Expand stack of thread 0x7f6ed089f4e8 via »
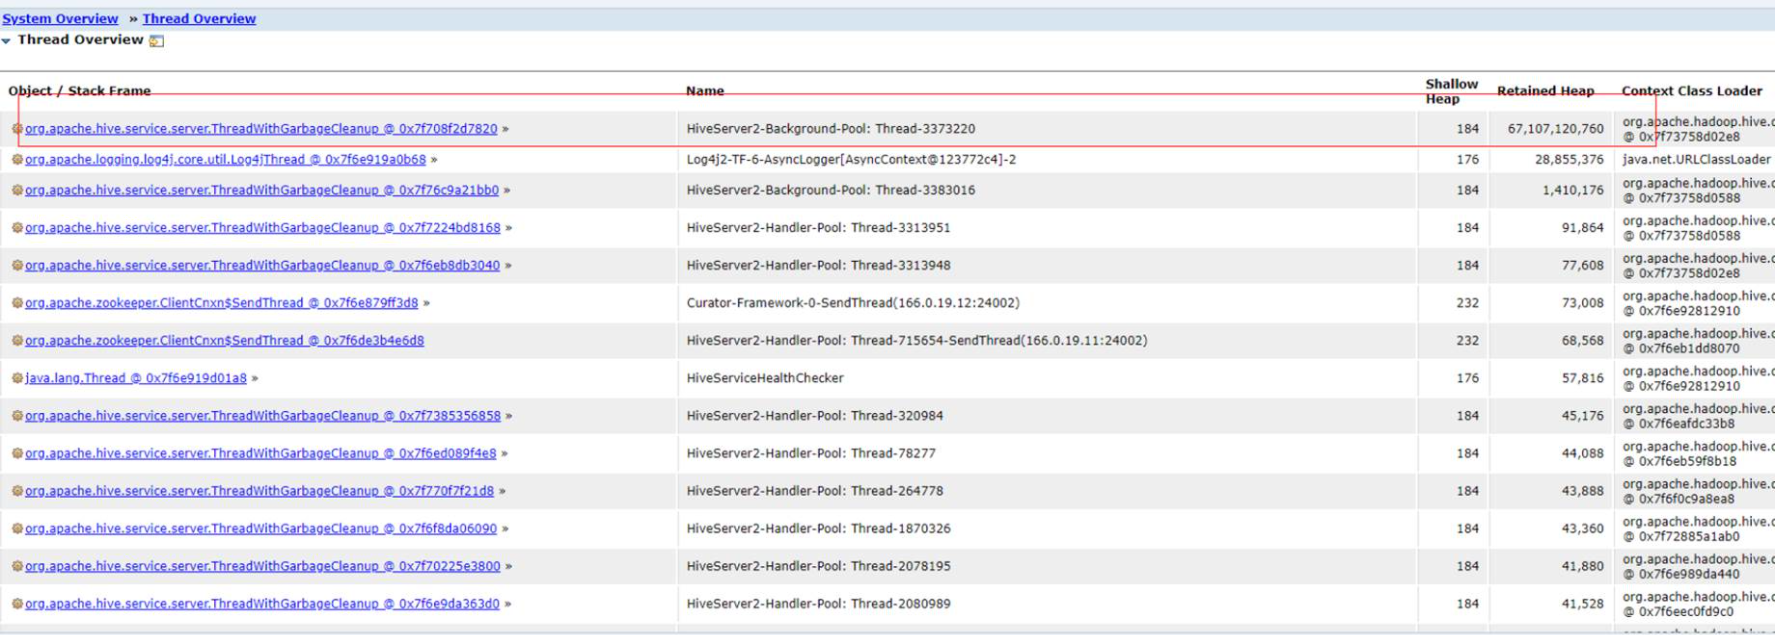The height and width of the screenshot is (635, 1775). pyautogui.click(x=504, y=453)
